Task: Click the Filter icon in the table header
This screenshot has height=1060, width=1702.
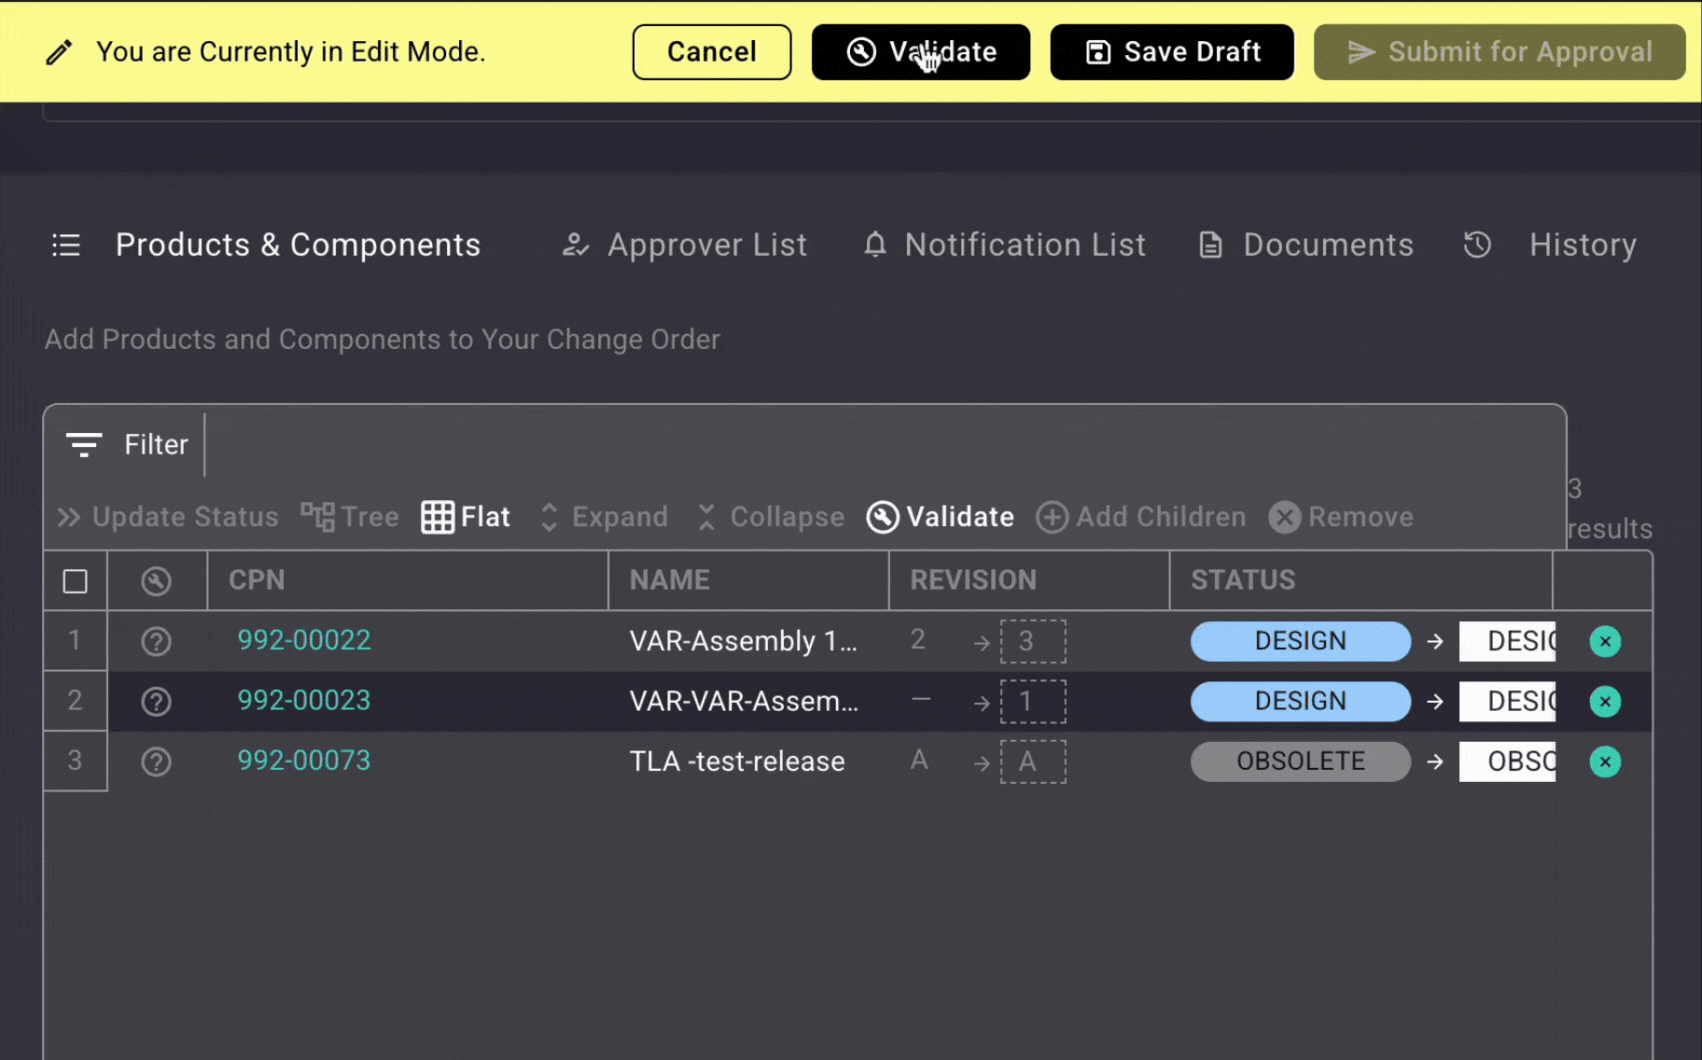Action: (x=84, y=444)
